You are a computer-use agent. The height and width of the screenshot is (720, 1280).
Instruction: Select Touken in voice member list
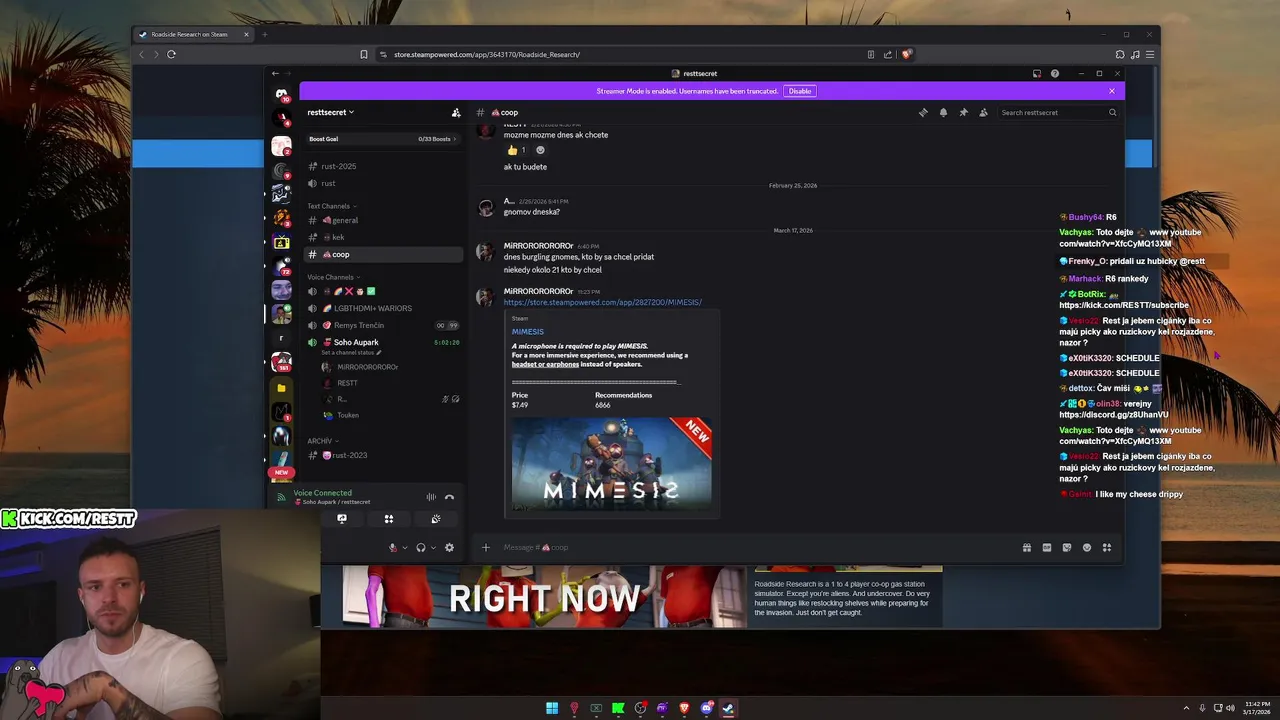pos(348,415)
